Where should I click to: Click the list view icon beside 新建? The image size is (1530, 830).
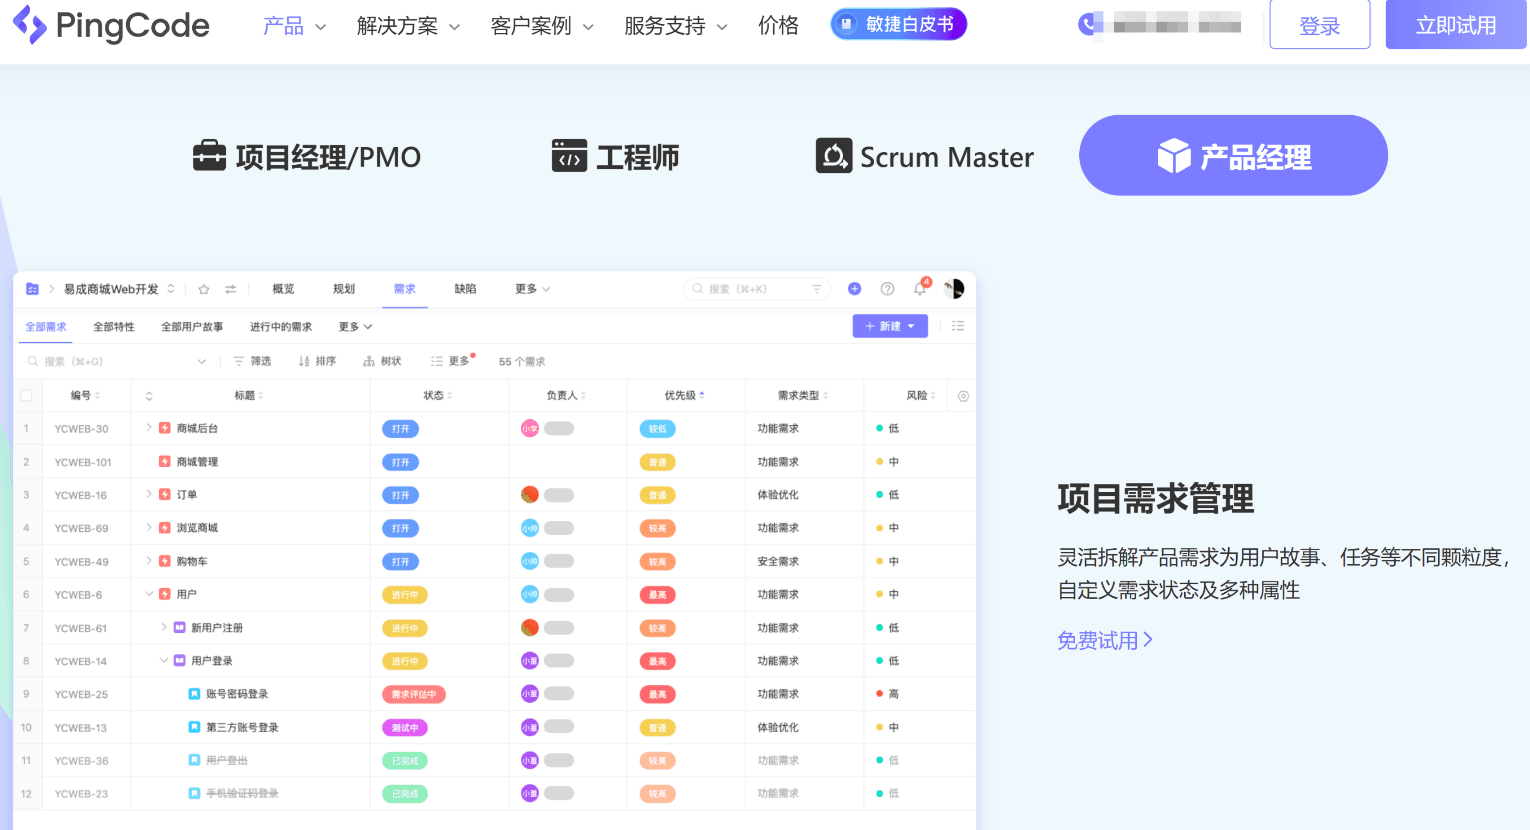click(958, 326)
